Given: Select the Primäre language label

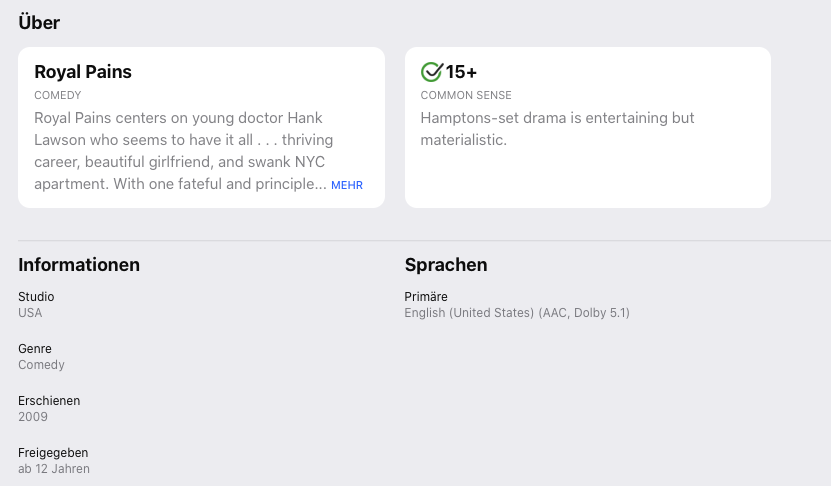Looking at the screenshot, I should (x=426, y=297).
